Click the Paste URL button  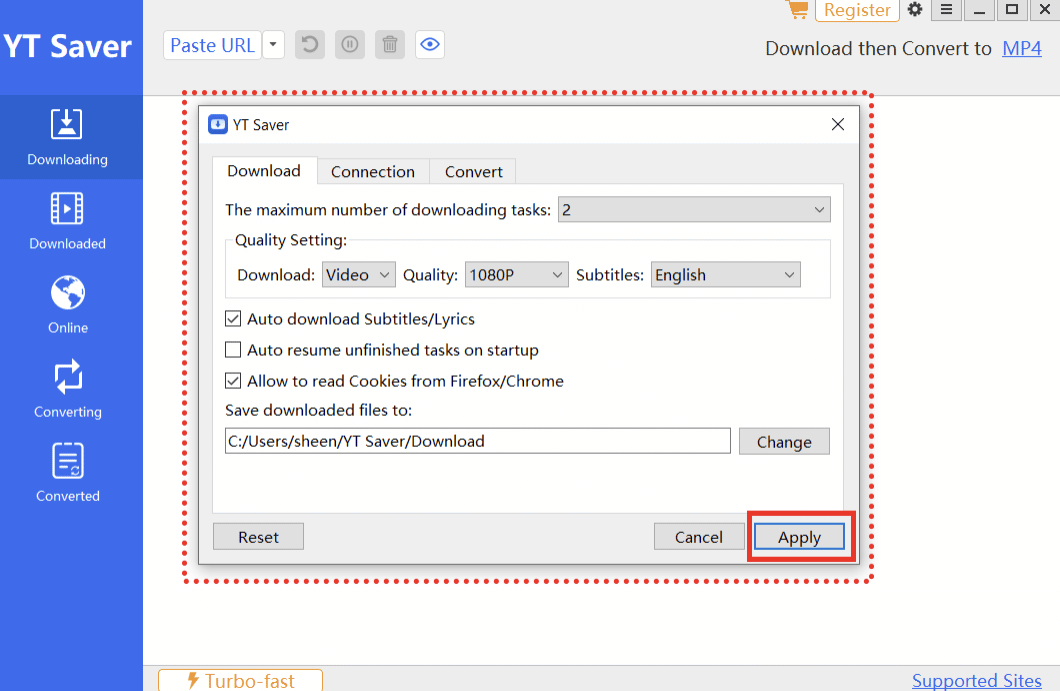(x=212, y=45)
